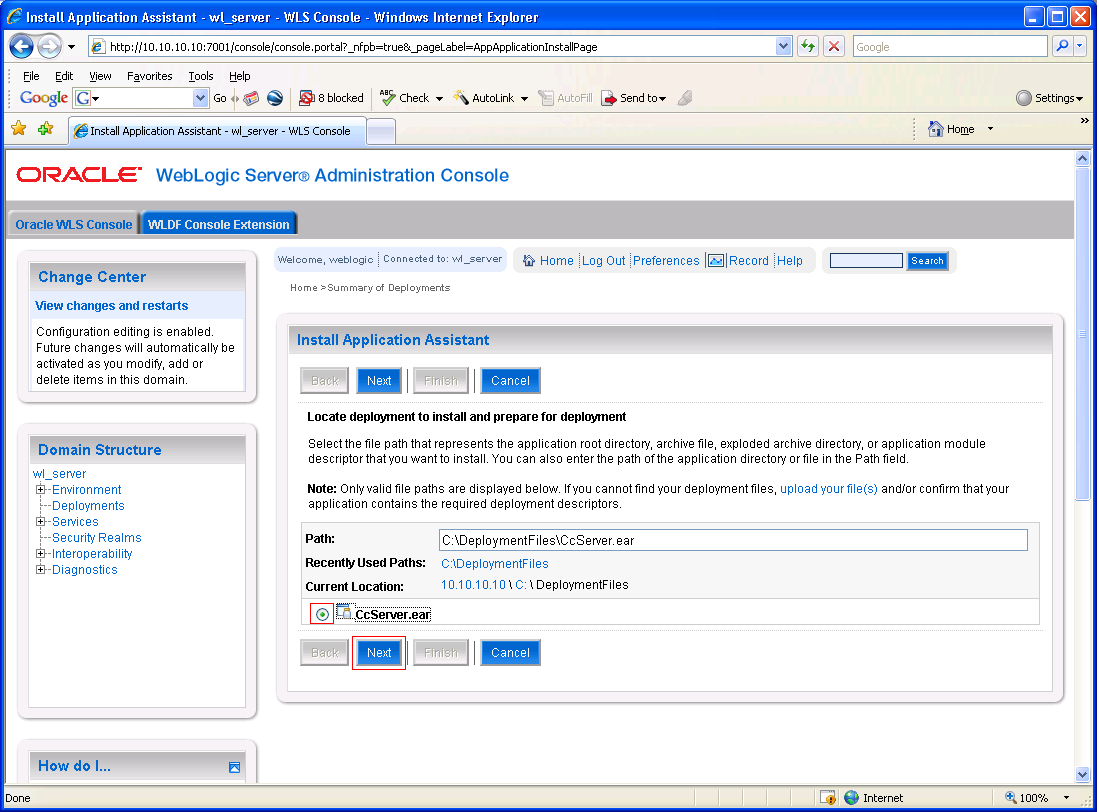Click the Internet zone globe icon
Image resolution: width=1099 pixels, height=812 pixels.
(852, 797)
